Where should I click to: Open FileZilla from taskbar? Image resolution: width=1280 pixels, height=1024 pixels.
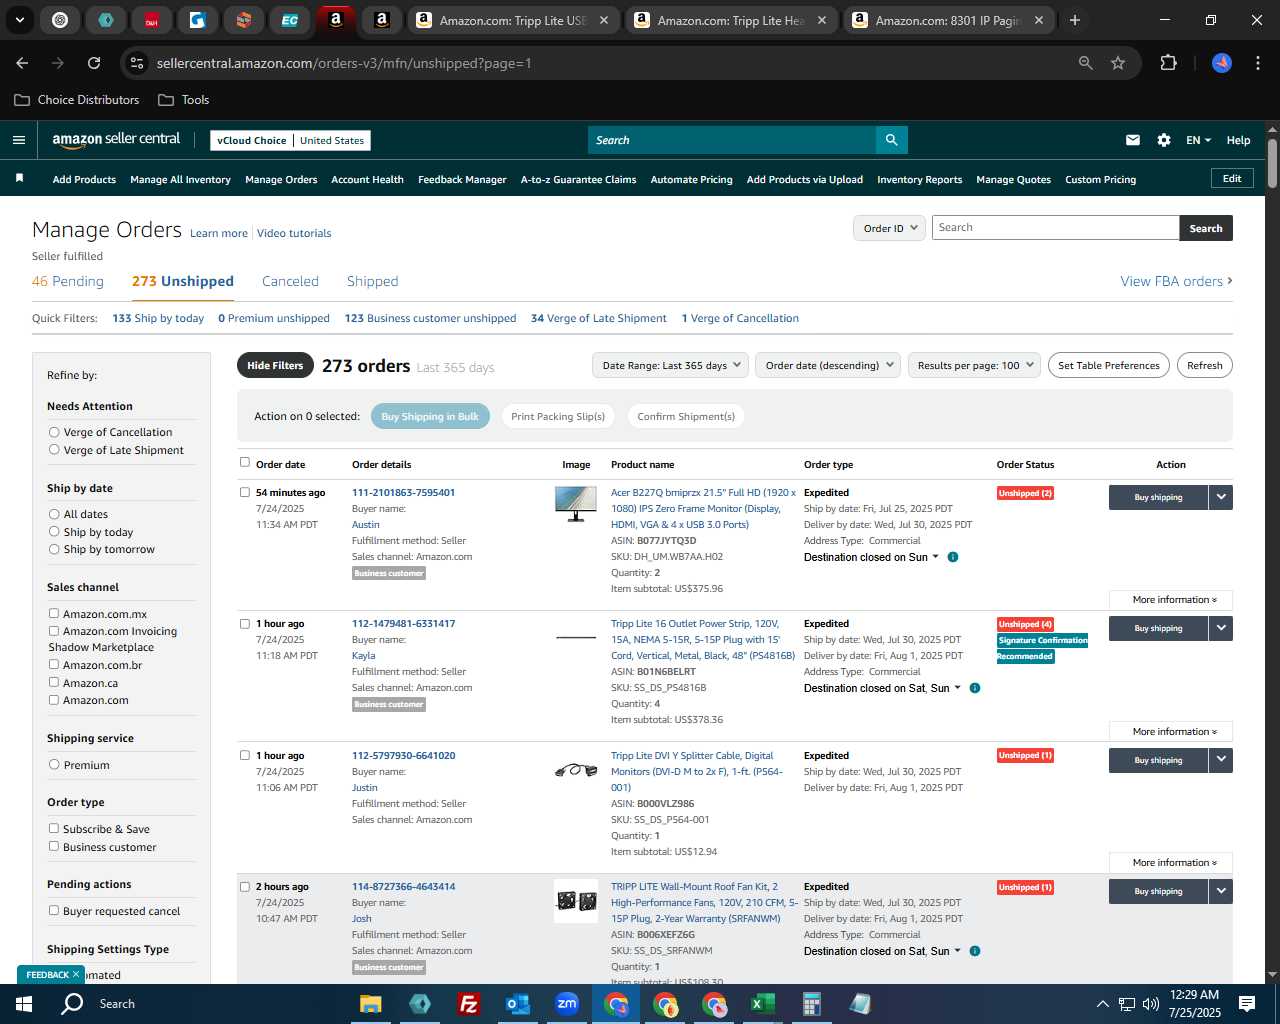[x=468, y=1004]
